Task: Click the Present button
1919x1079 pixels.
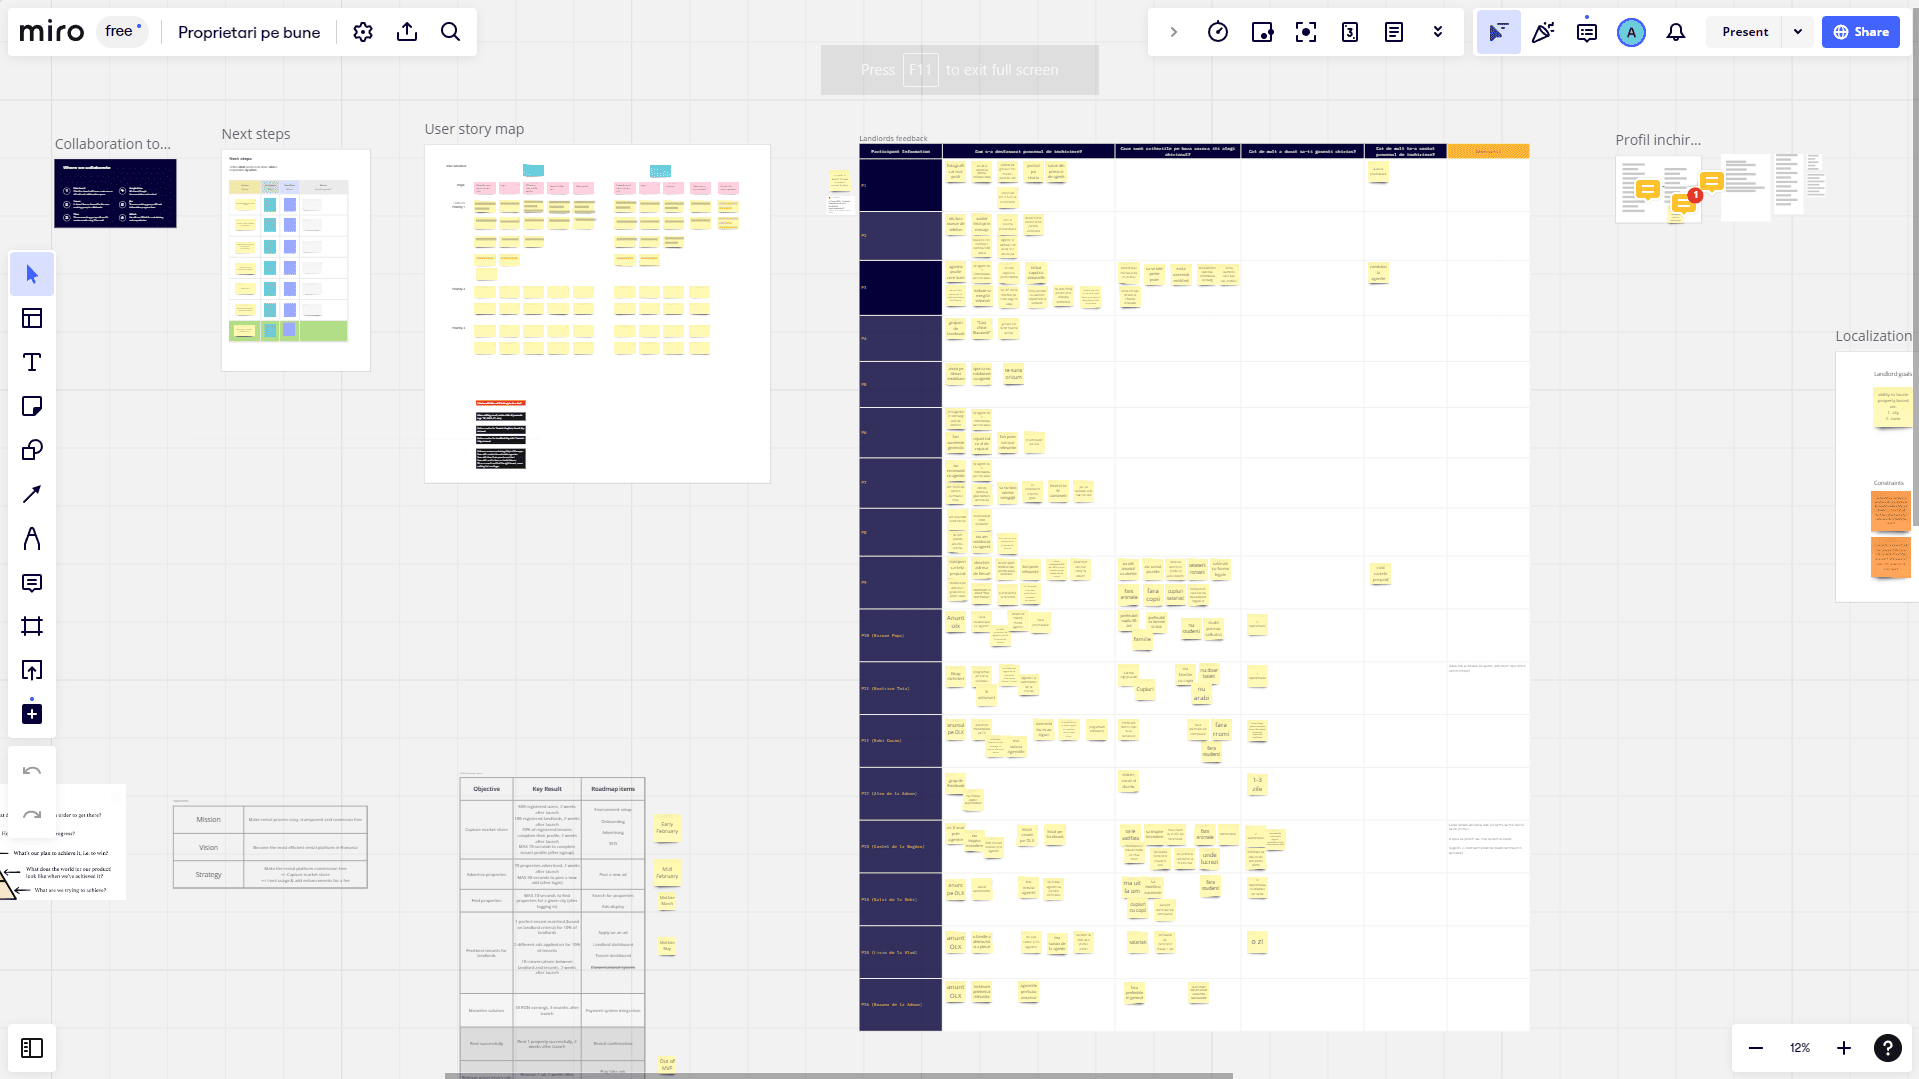Action: coord(1745,32)
